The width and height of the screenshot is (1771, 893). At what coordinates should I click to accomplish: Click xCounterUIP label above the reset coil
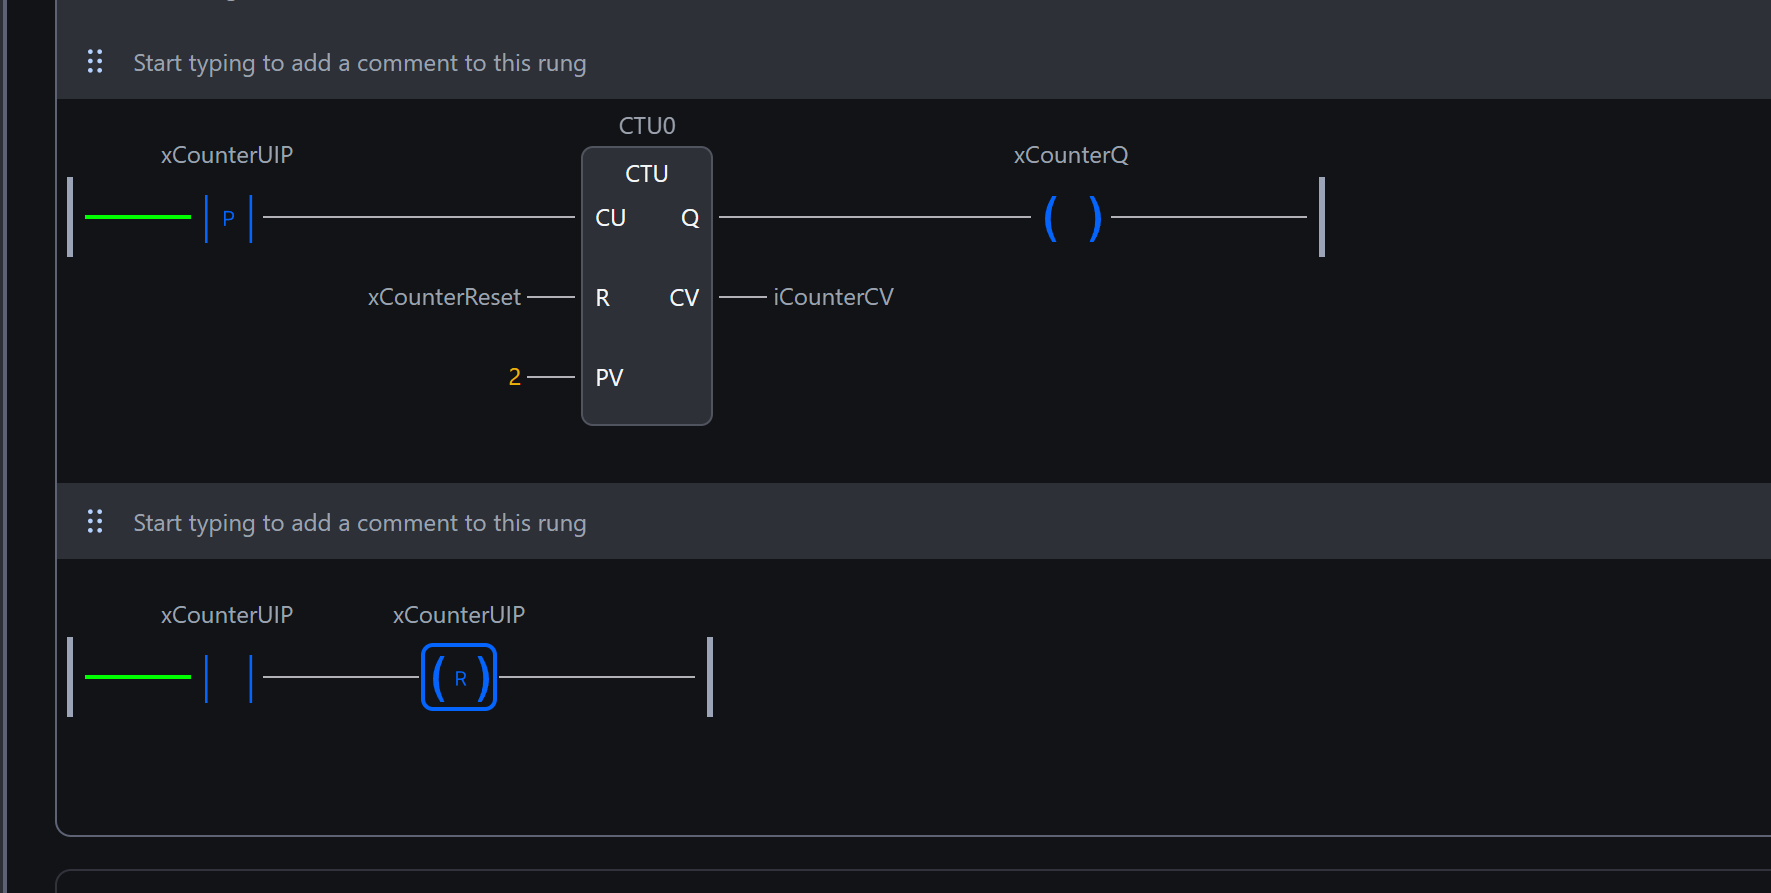pos(459,615)
